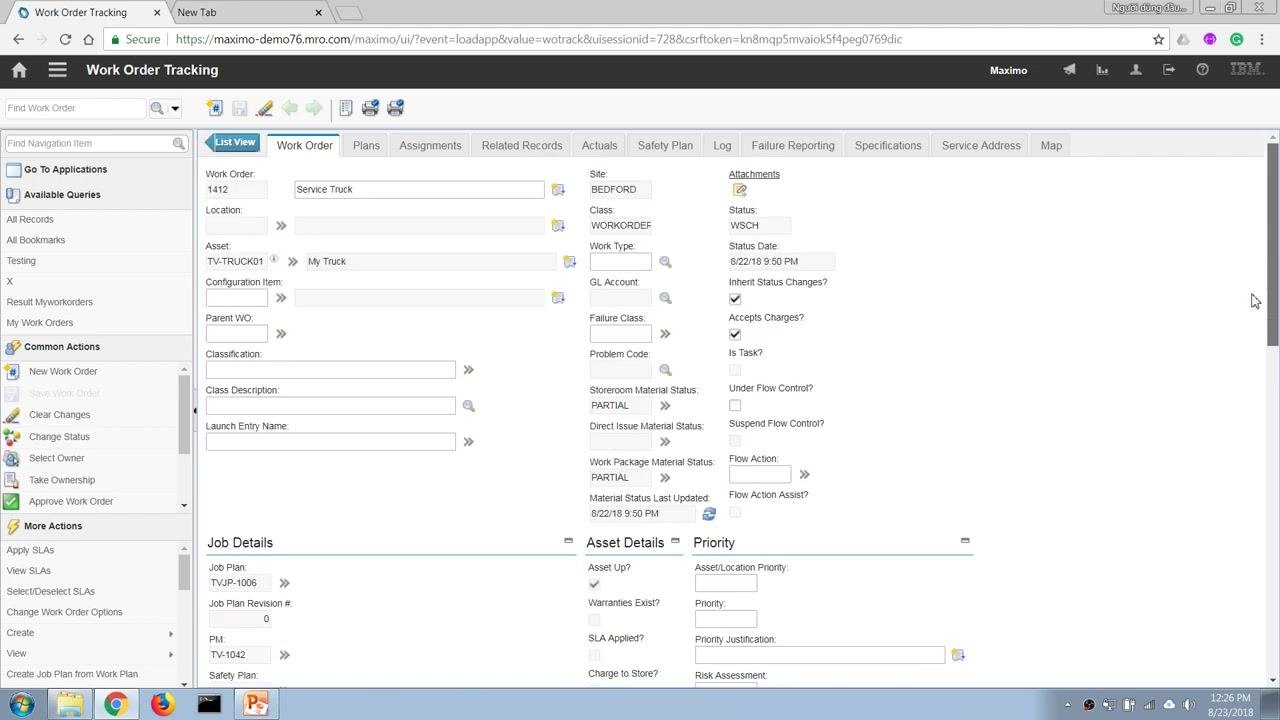Expand the Failure Class detail menu chevron
This screenshot has width=1280, height=720.
tap(665, 334)
